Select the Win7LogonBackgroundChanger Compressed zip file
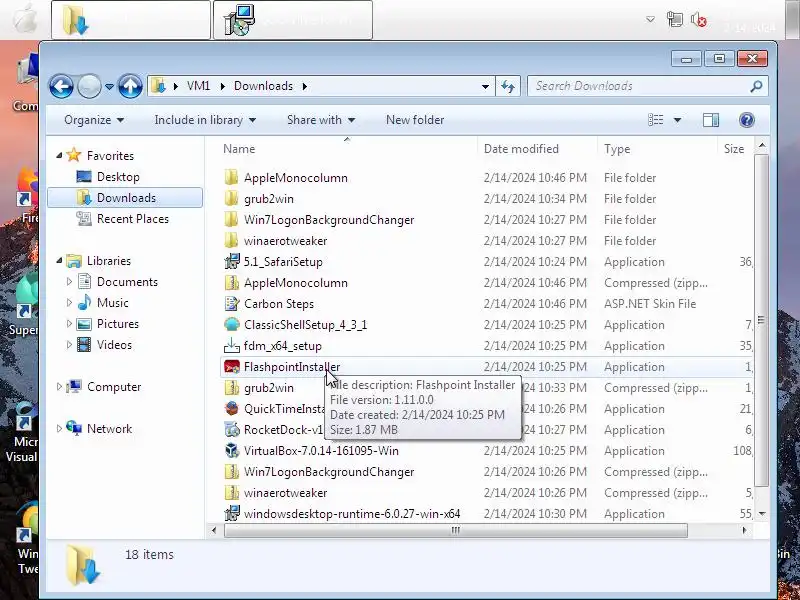 coord(486,472)
